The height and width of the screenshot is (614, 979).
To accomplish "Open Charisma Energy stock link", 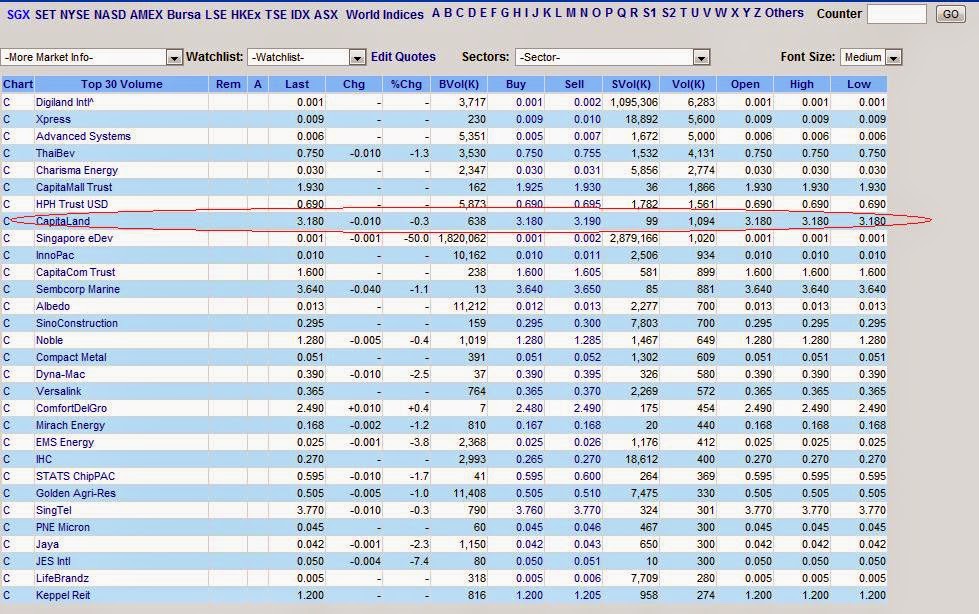I will [x=77, y=170].
